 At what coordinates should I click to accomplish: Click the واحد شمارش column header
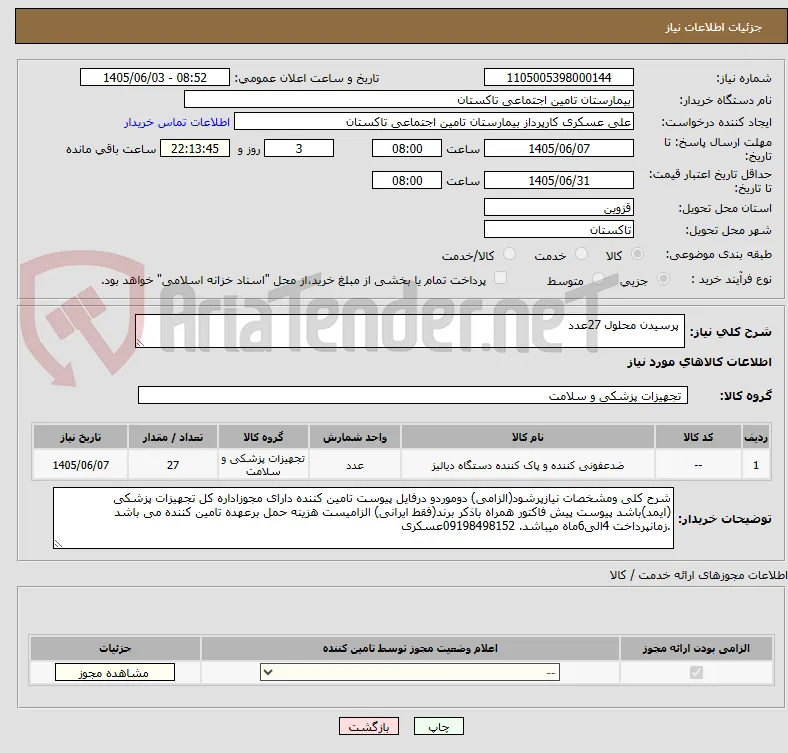pos(355,437)
